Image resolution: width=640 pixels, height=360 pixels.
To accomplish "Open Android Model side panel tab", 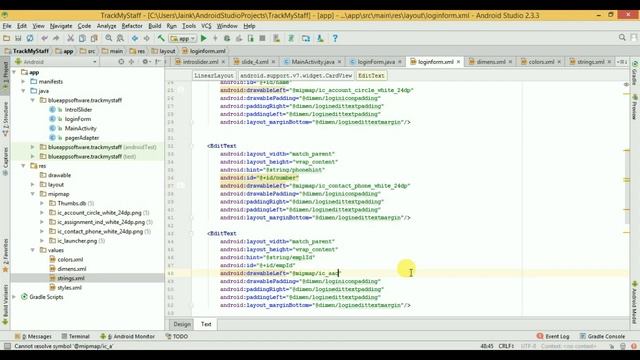I will [635, 303].
